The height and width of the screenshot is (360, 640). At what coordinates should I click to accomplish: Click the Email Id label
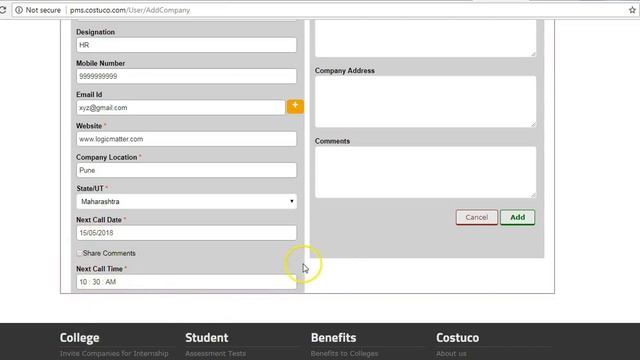pyautogui.click(x=89, y=95)
